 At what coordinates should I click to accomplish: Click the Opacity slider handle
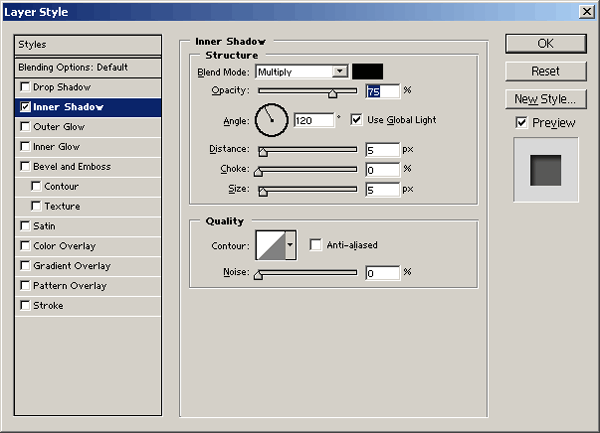pyautogui.click(x=333, y=93)
